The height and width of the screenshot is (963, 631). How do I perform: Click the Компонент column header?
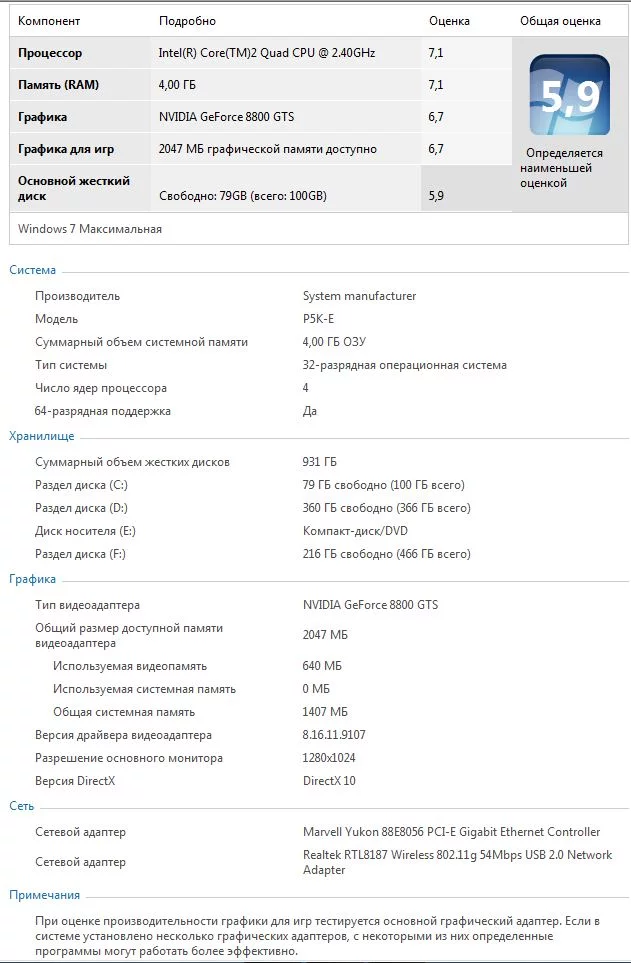[49, 21]
